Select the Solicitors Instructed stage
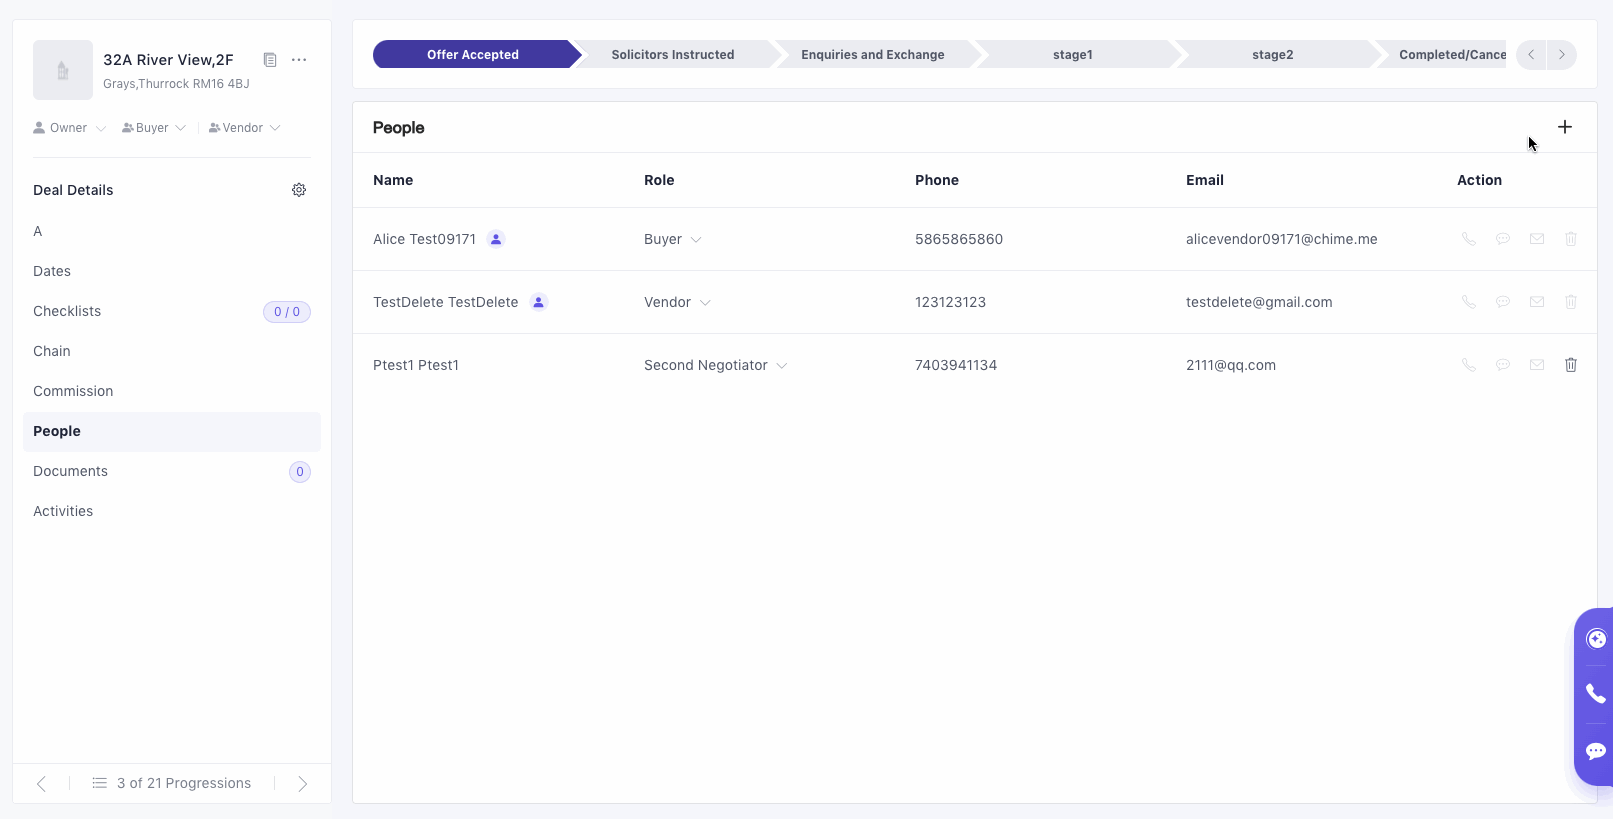The image size is (1613, 819). [672, 55]
